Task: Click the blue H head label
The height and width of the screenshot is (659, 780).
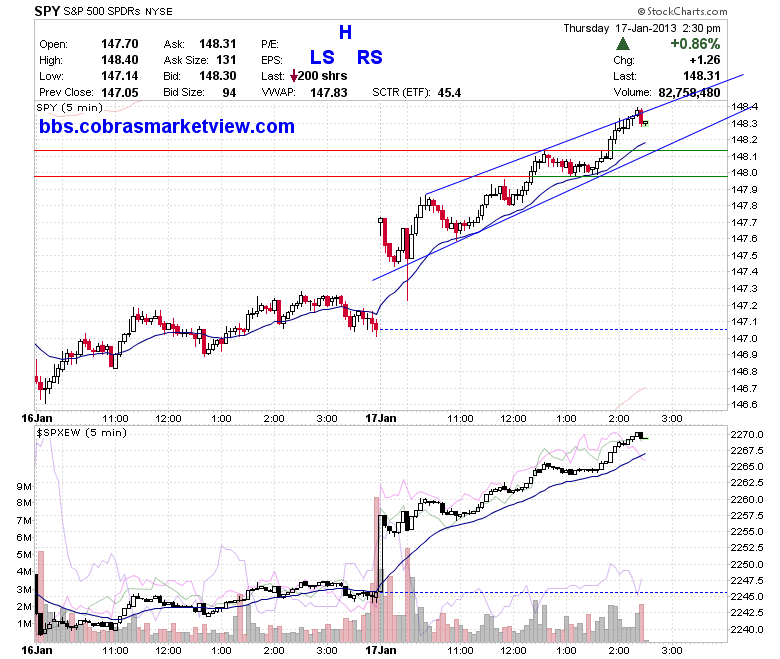Action: click(x=345, y=32)
